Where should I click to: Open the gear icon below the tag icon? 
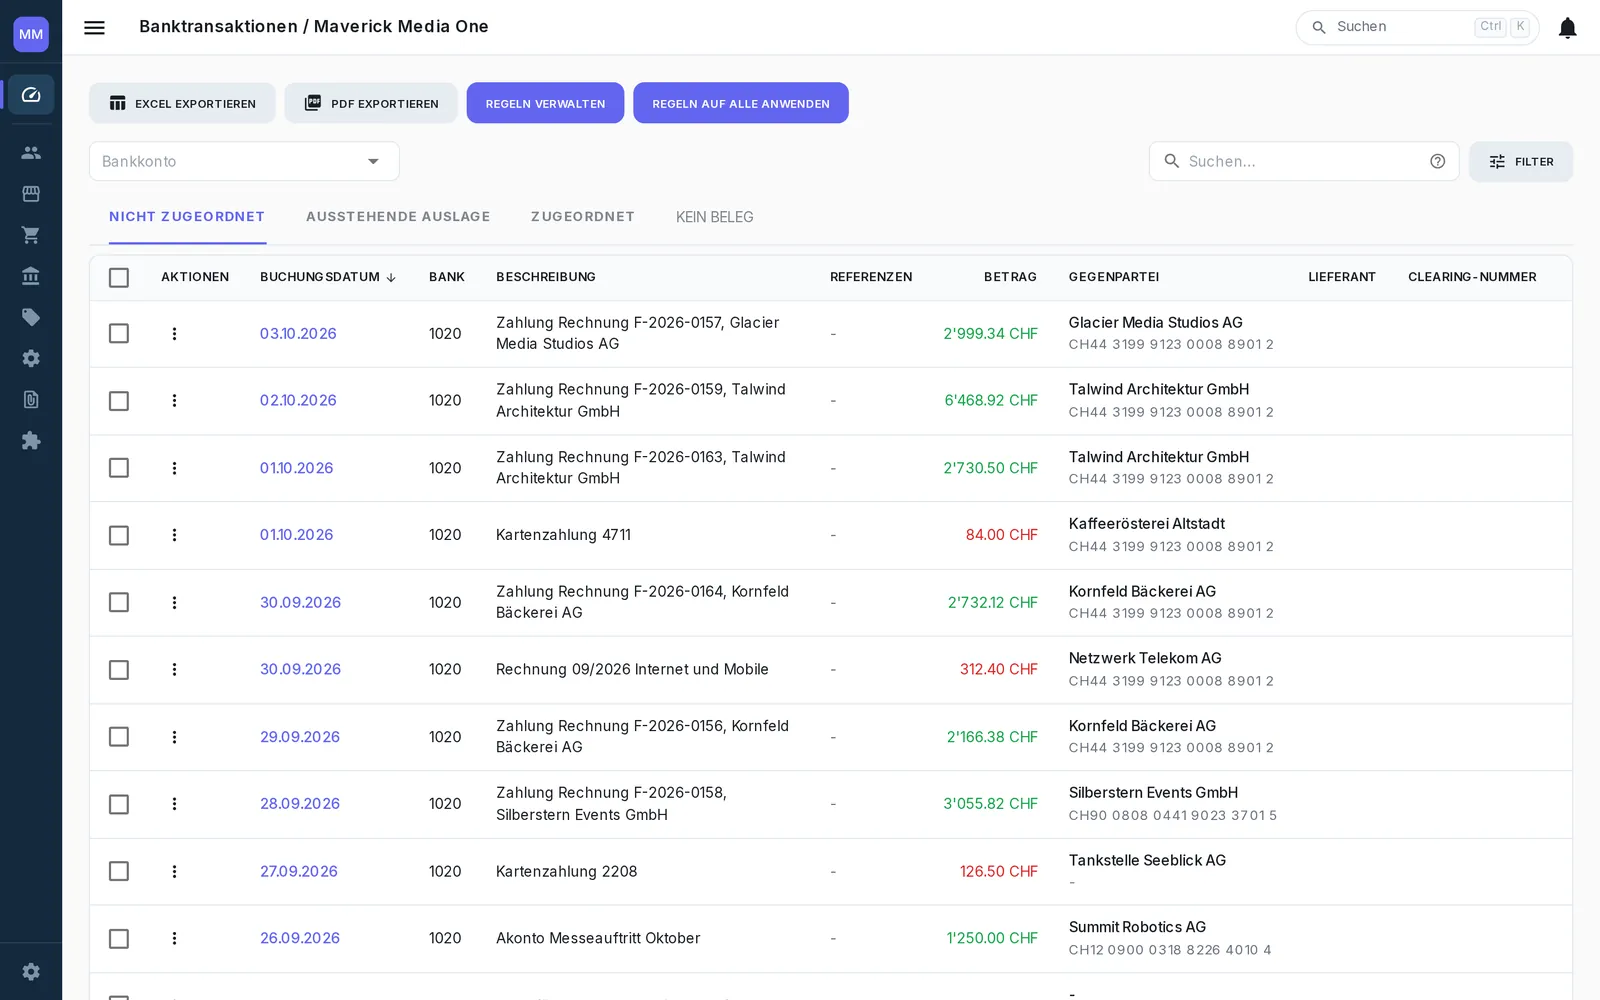click(31, 358)
